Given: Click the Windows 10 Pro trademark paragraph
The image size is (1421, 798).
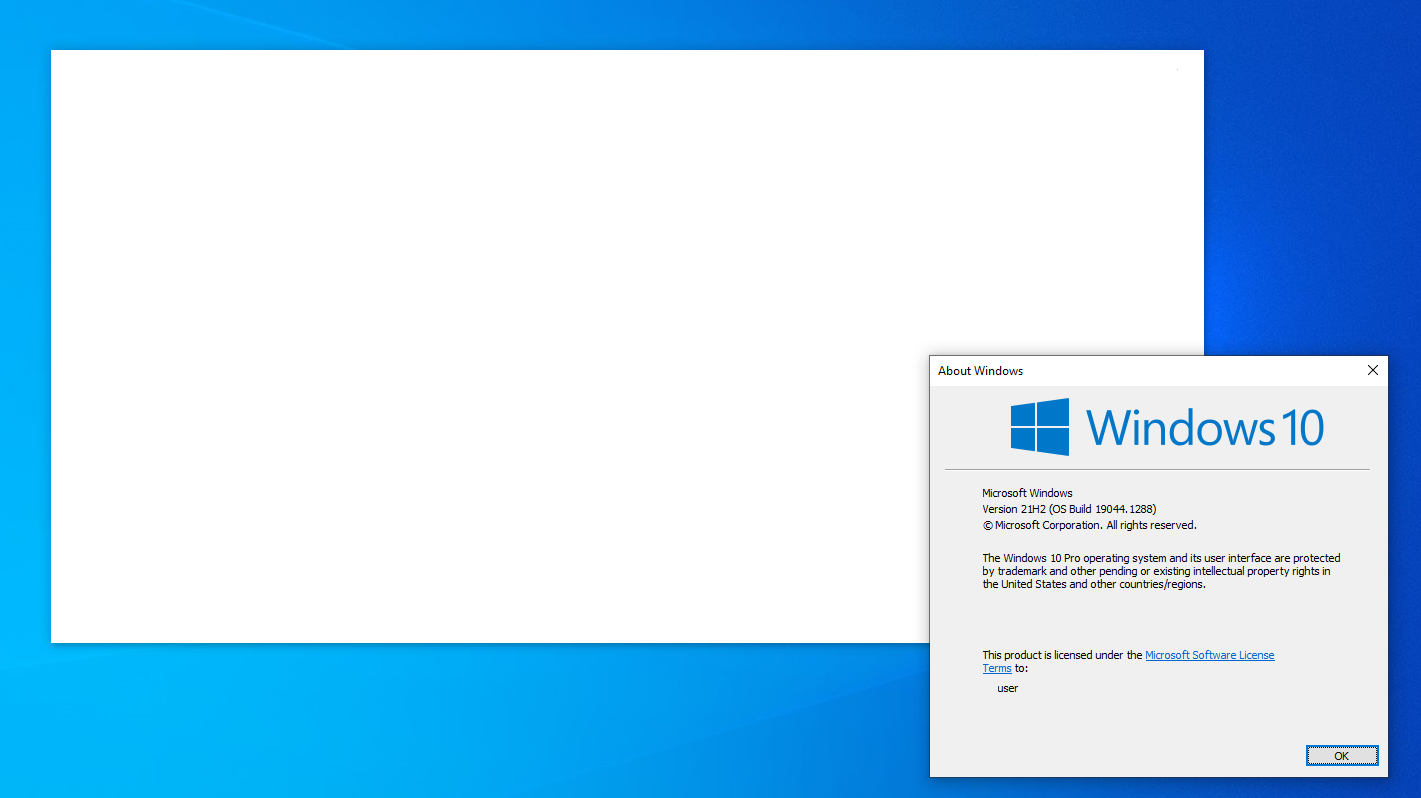Looking at the screenshot, I should 1161,571.
